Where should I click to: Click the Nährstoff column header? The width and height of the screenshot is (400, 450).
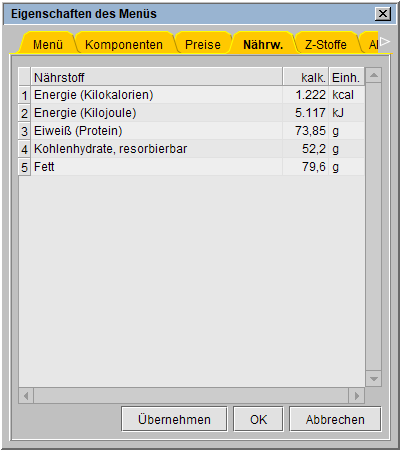point(157,77)
